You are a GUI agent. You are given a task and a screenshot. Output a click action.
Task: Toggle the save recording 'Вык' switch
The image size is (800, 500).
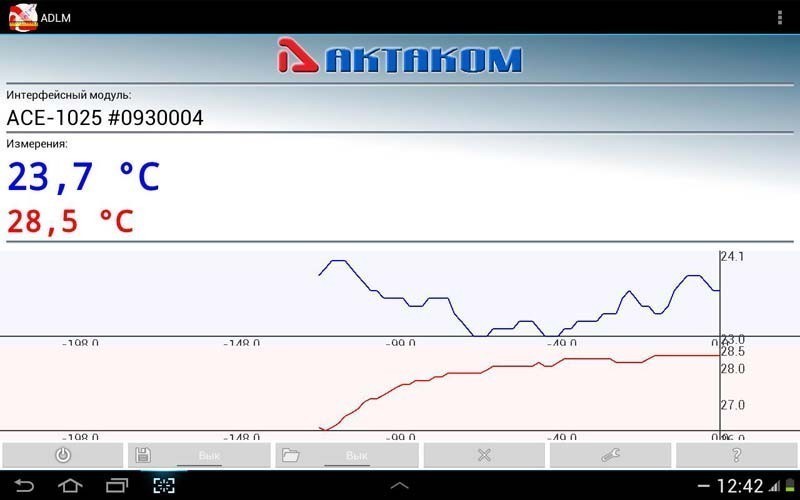[209, 456]
